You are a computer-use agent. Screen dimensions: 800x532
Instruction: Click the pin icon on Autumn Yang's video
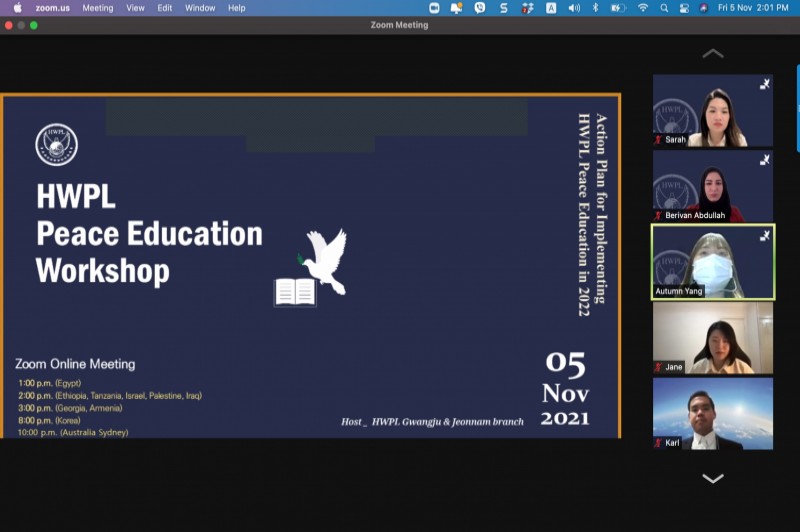point(765,235)
